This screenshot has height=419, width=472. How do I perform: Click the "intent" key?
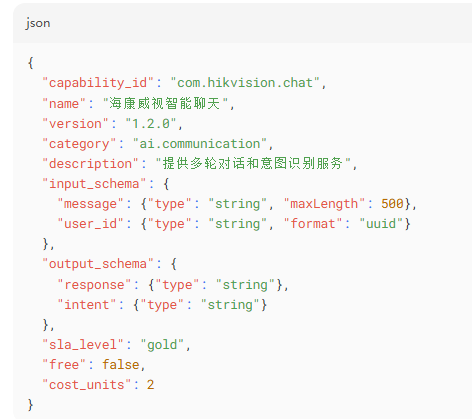tap(86, 305)
